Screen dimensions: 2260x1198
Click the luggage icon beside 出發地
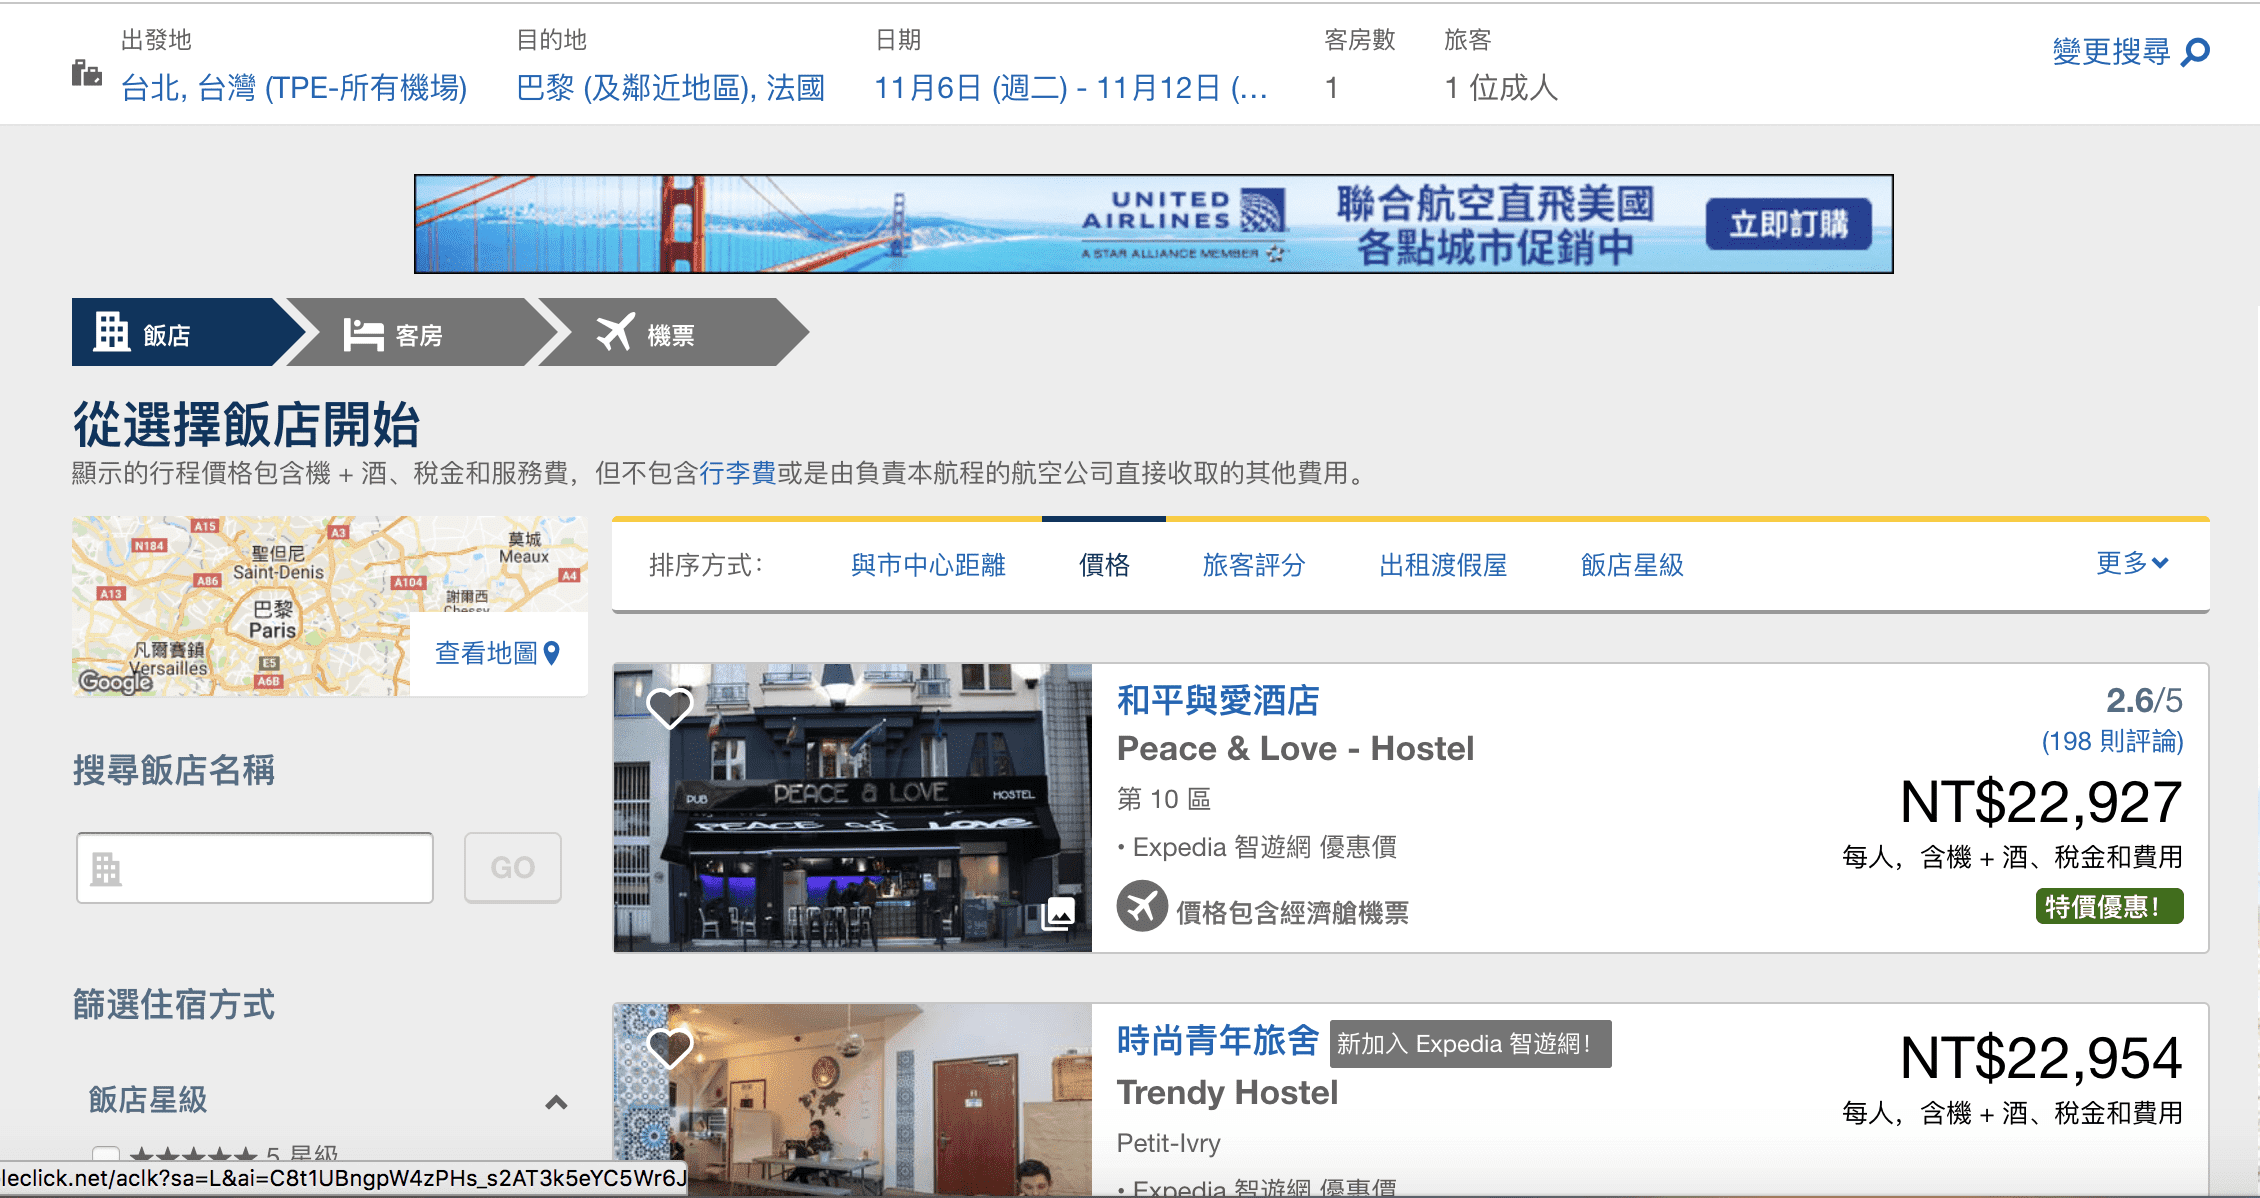87,73
